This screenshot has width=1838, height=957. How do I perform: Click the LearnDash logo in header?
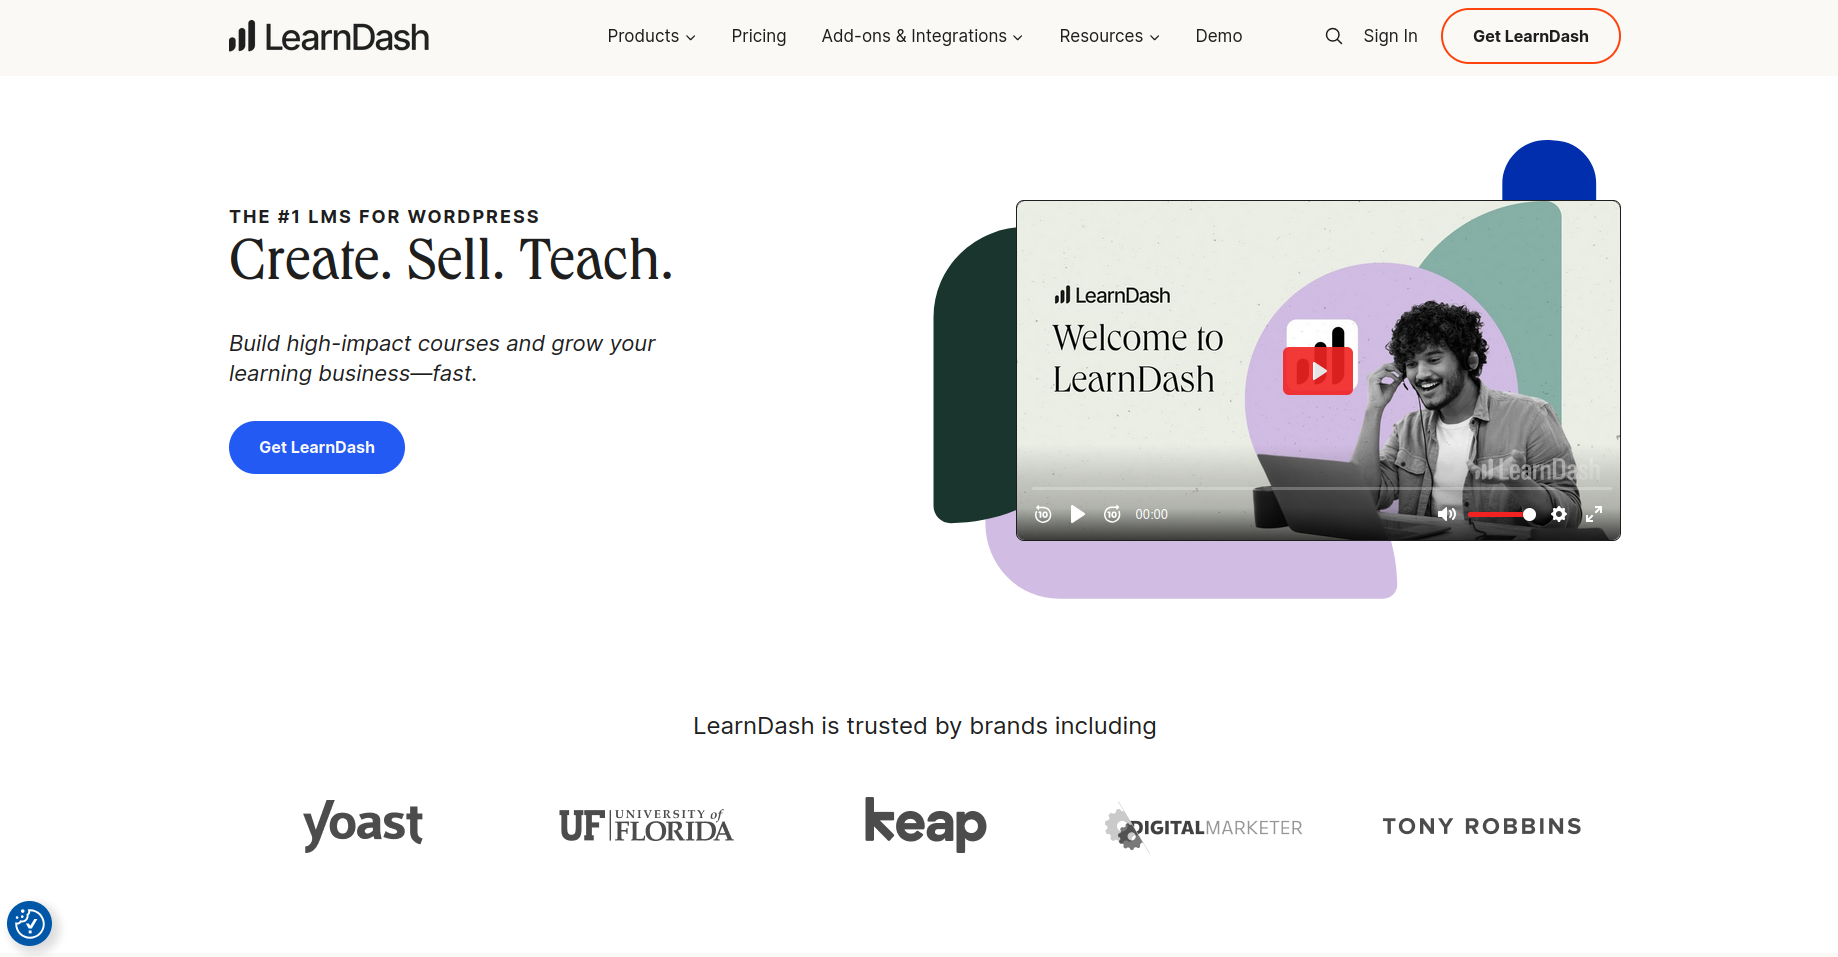(x=329, y=37)
